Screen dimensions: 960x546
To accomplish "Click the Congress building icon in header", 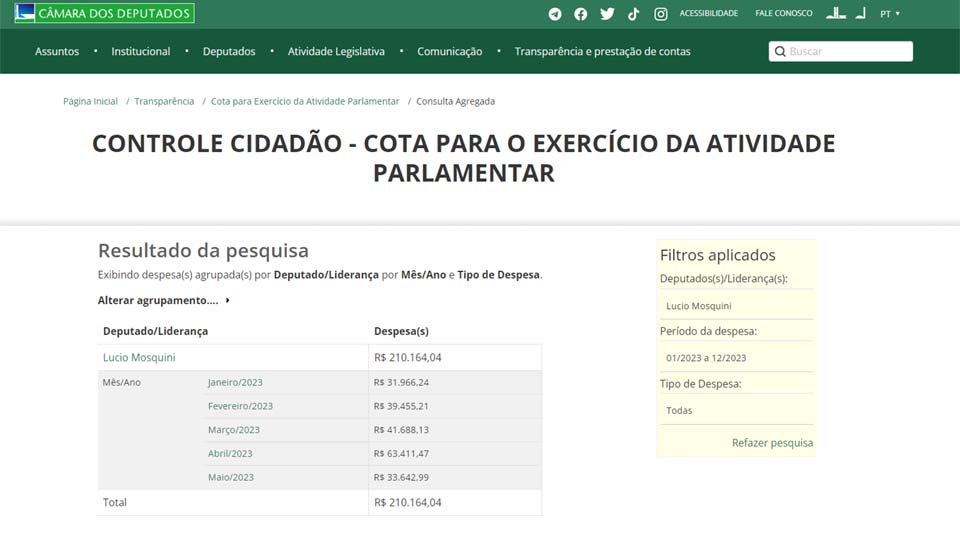I will [835, 13].
